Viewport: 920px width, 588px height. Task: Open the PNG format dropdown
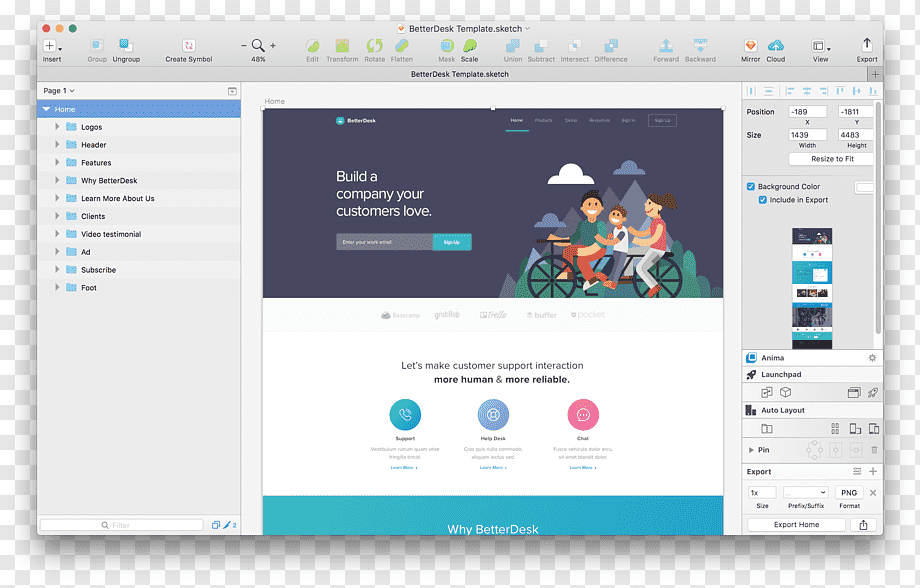pos(848,493)
